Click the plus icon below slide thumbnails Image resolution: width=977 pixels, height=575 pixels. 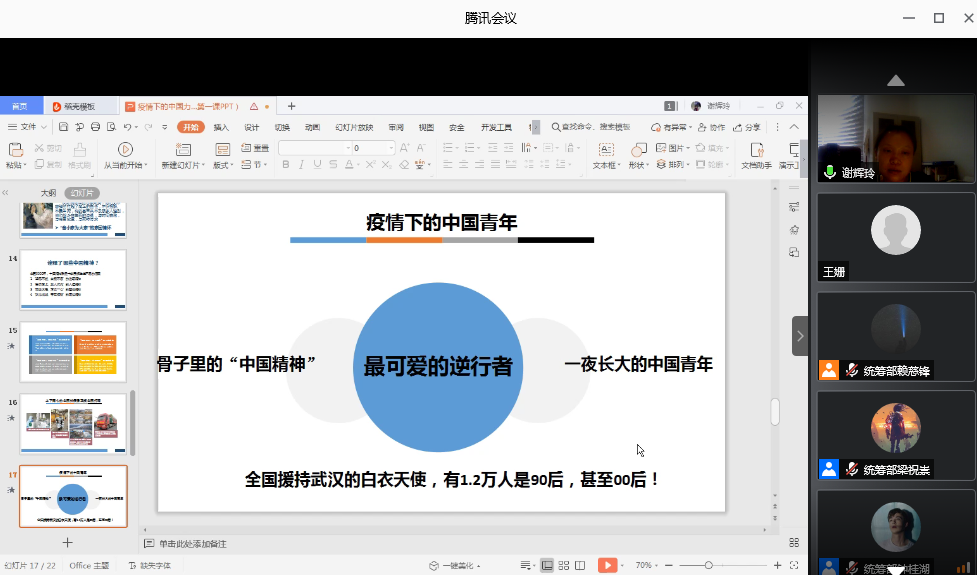click(68, 542)
